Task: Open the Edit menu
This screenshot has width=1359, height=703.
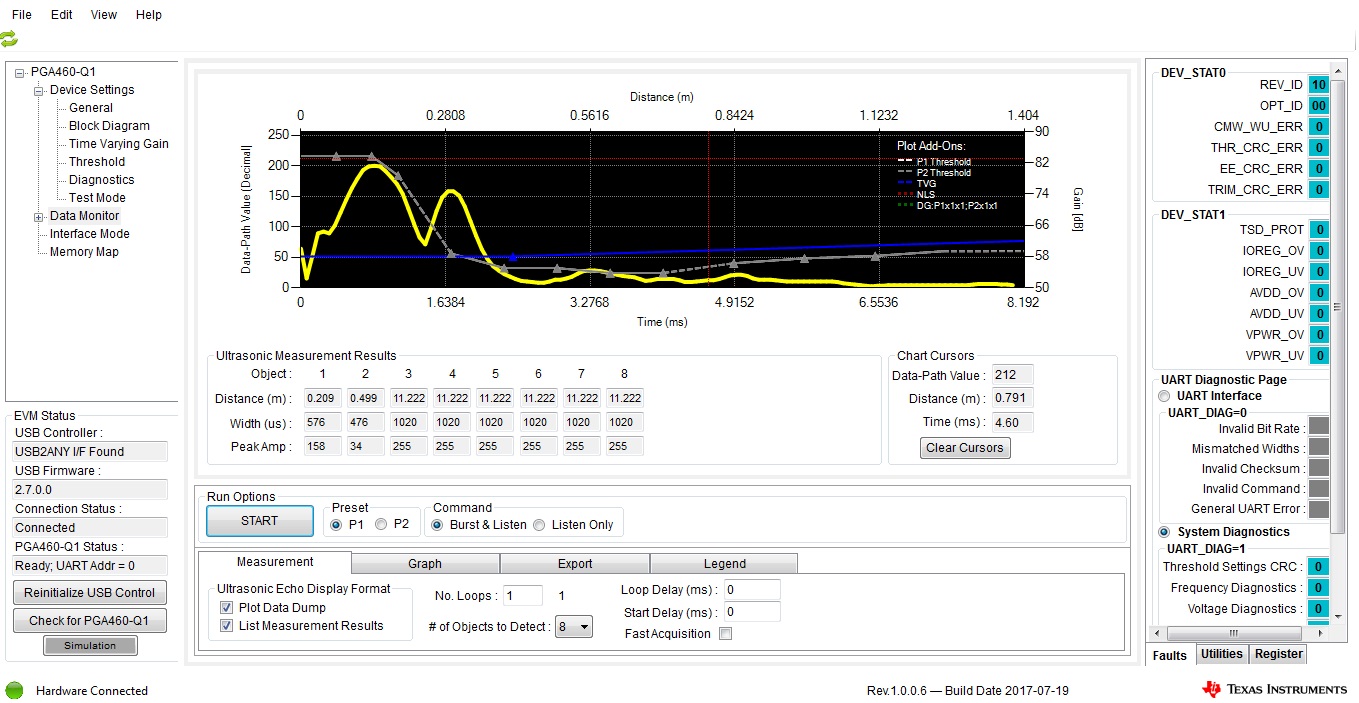Action: [61, 15]
